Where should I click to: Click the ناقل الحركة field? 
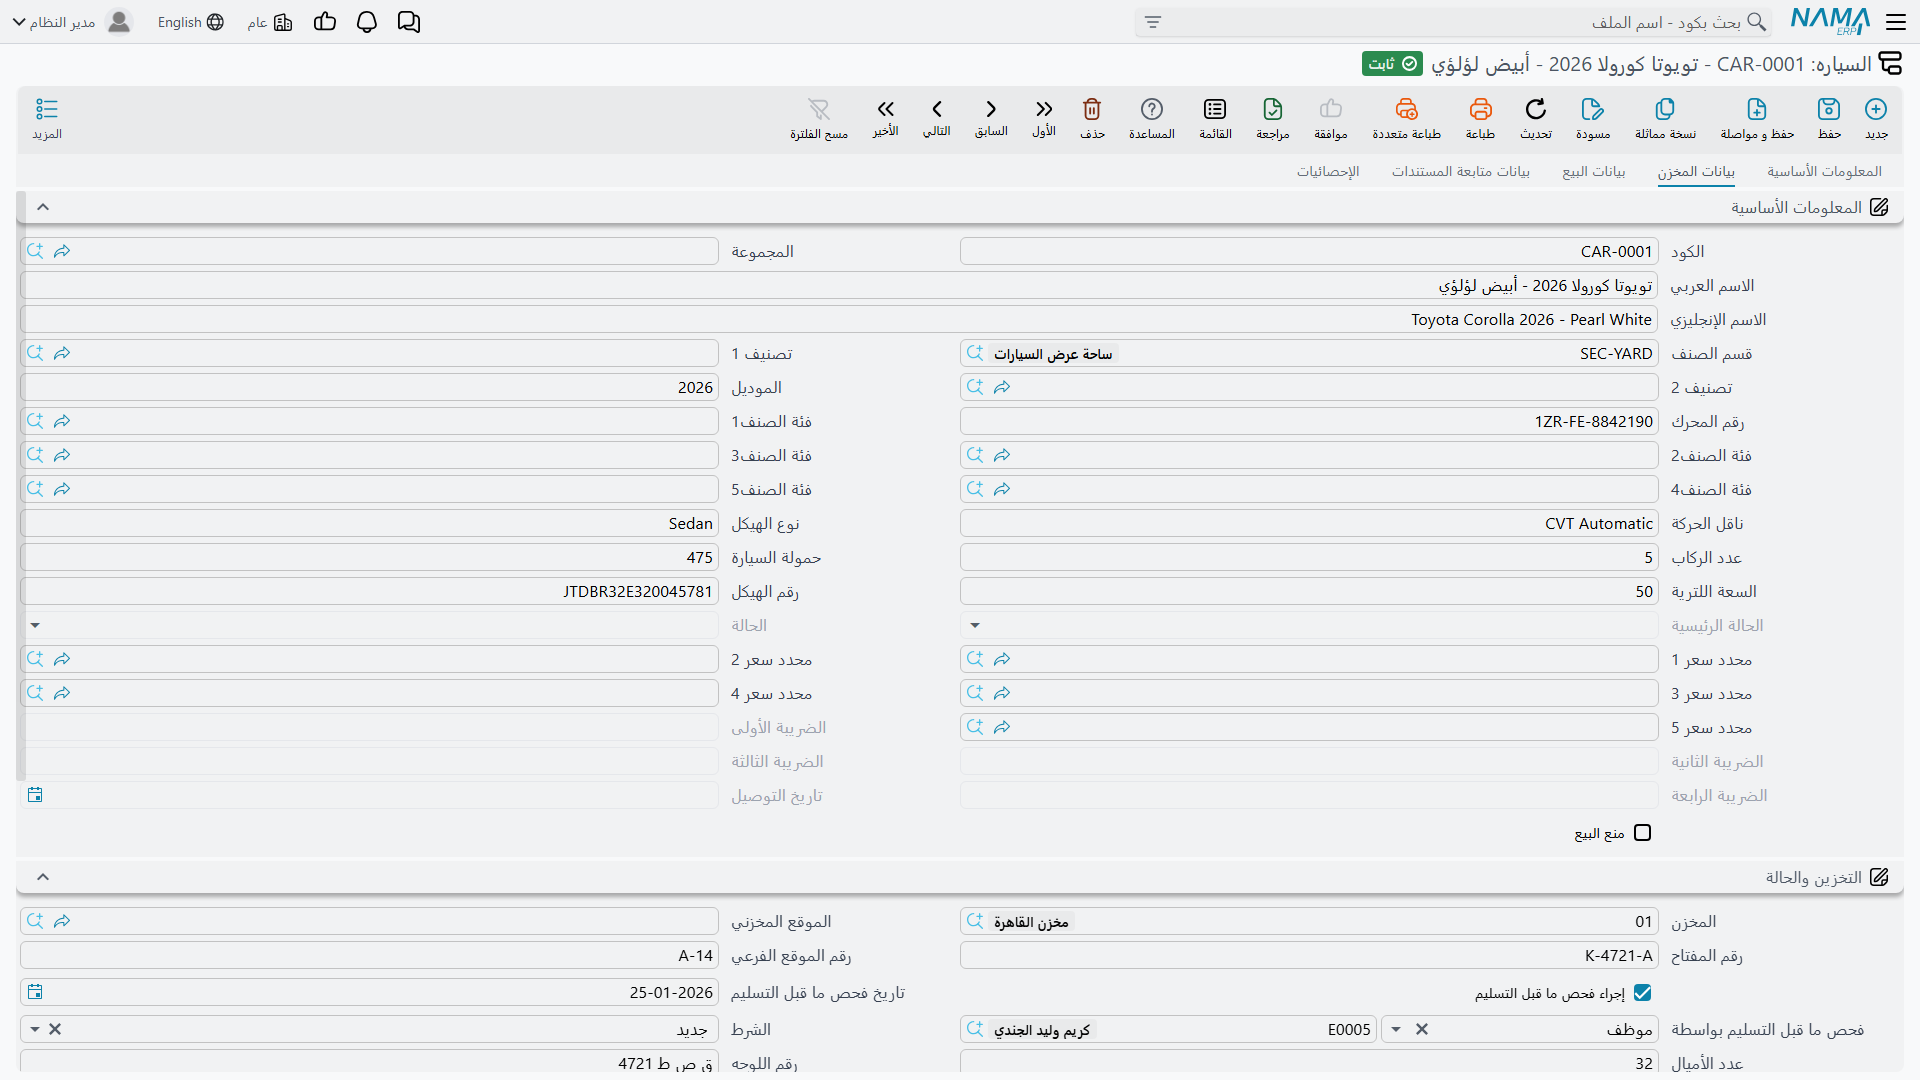click(1309, 523)
